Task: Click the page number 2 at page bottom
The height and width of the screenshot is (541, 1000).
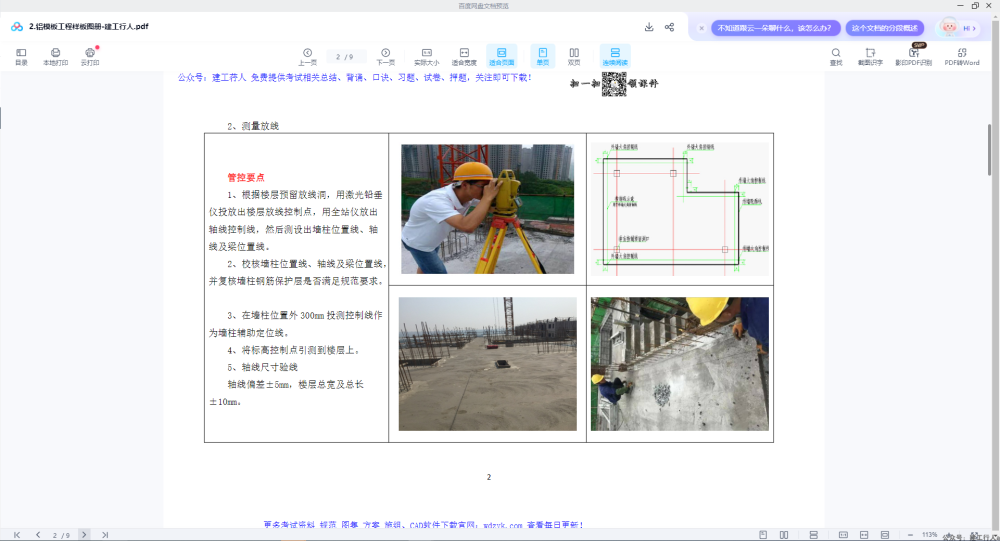Action: 489,477
